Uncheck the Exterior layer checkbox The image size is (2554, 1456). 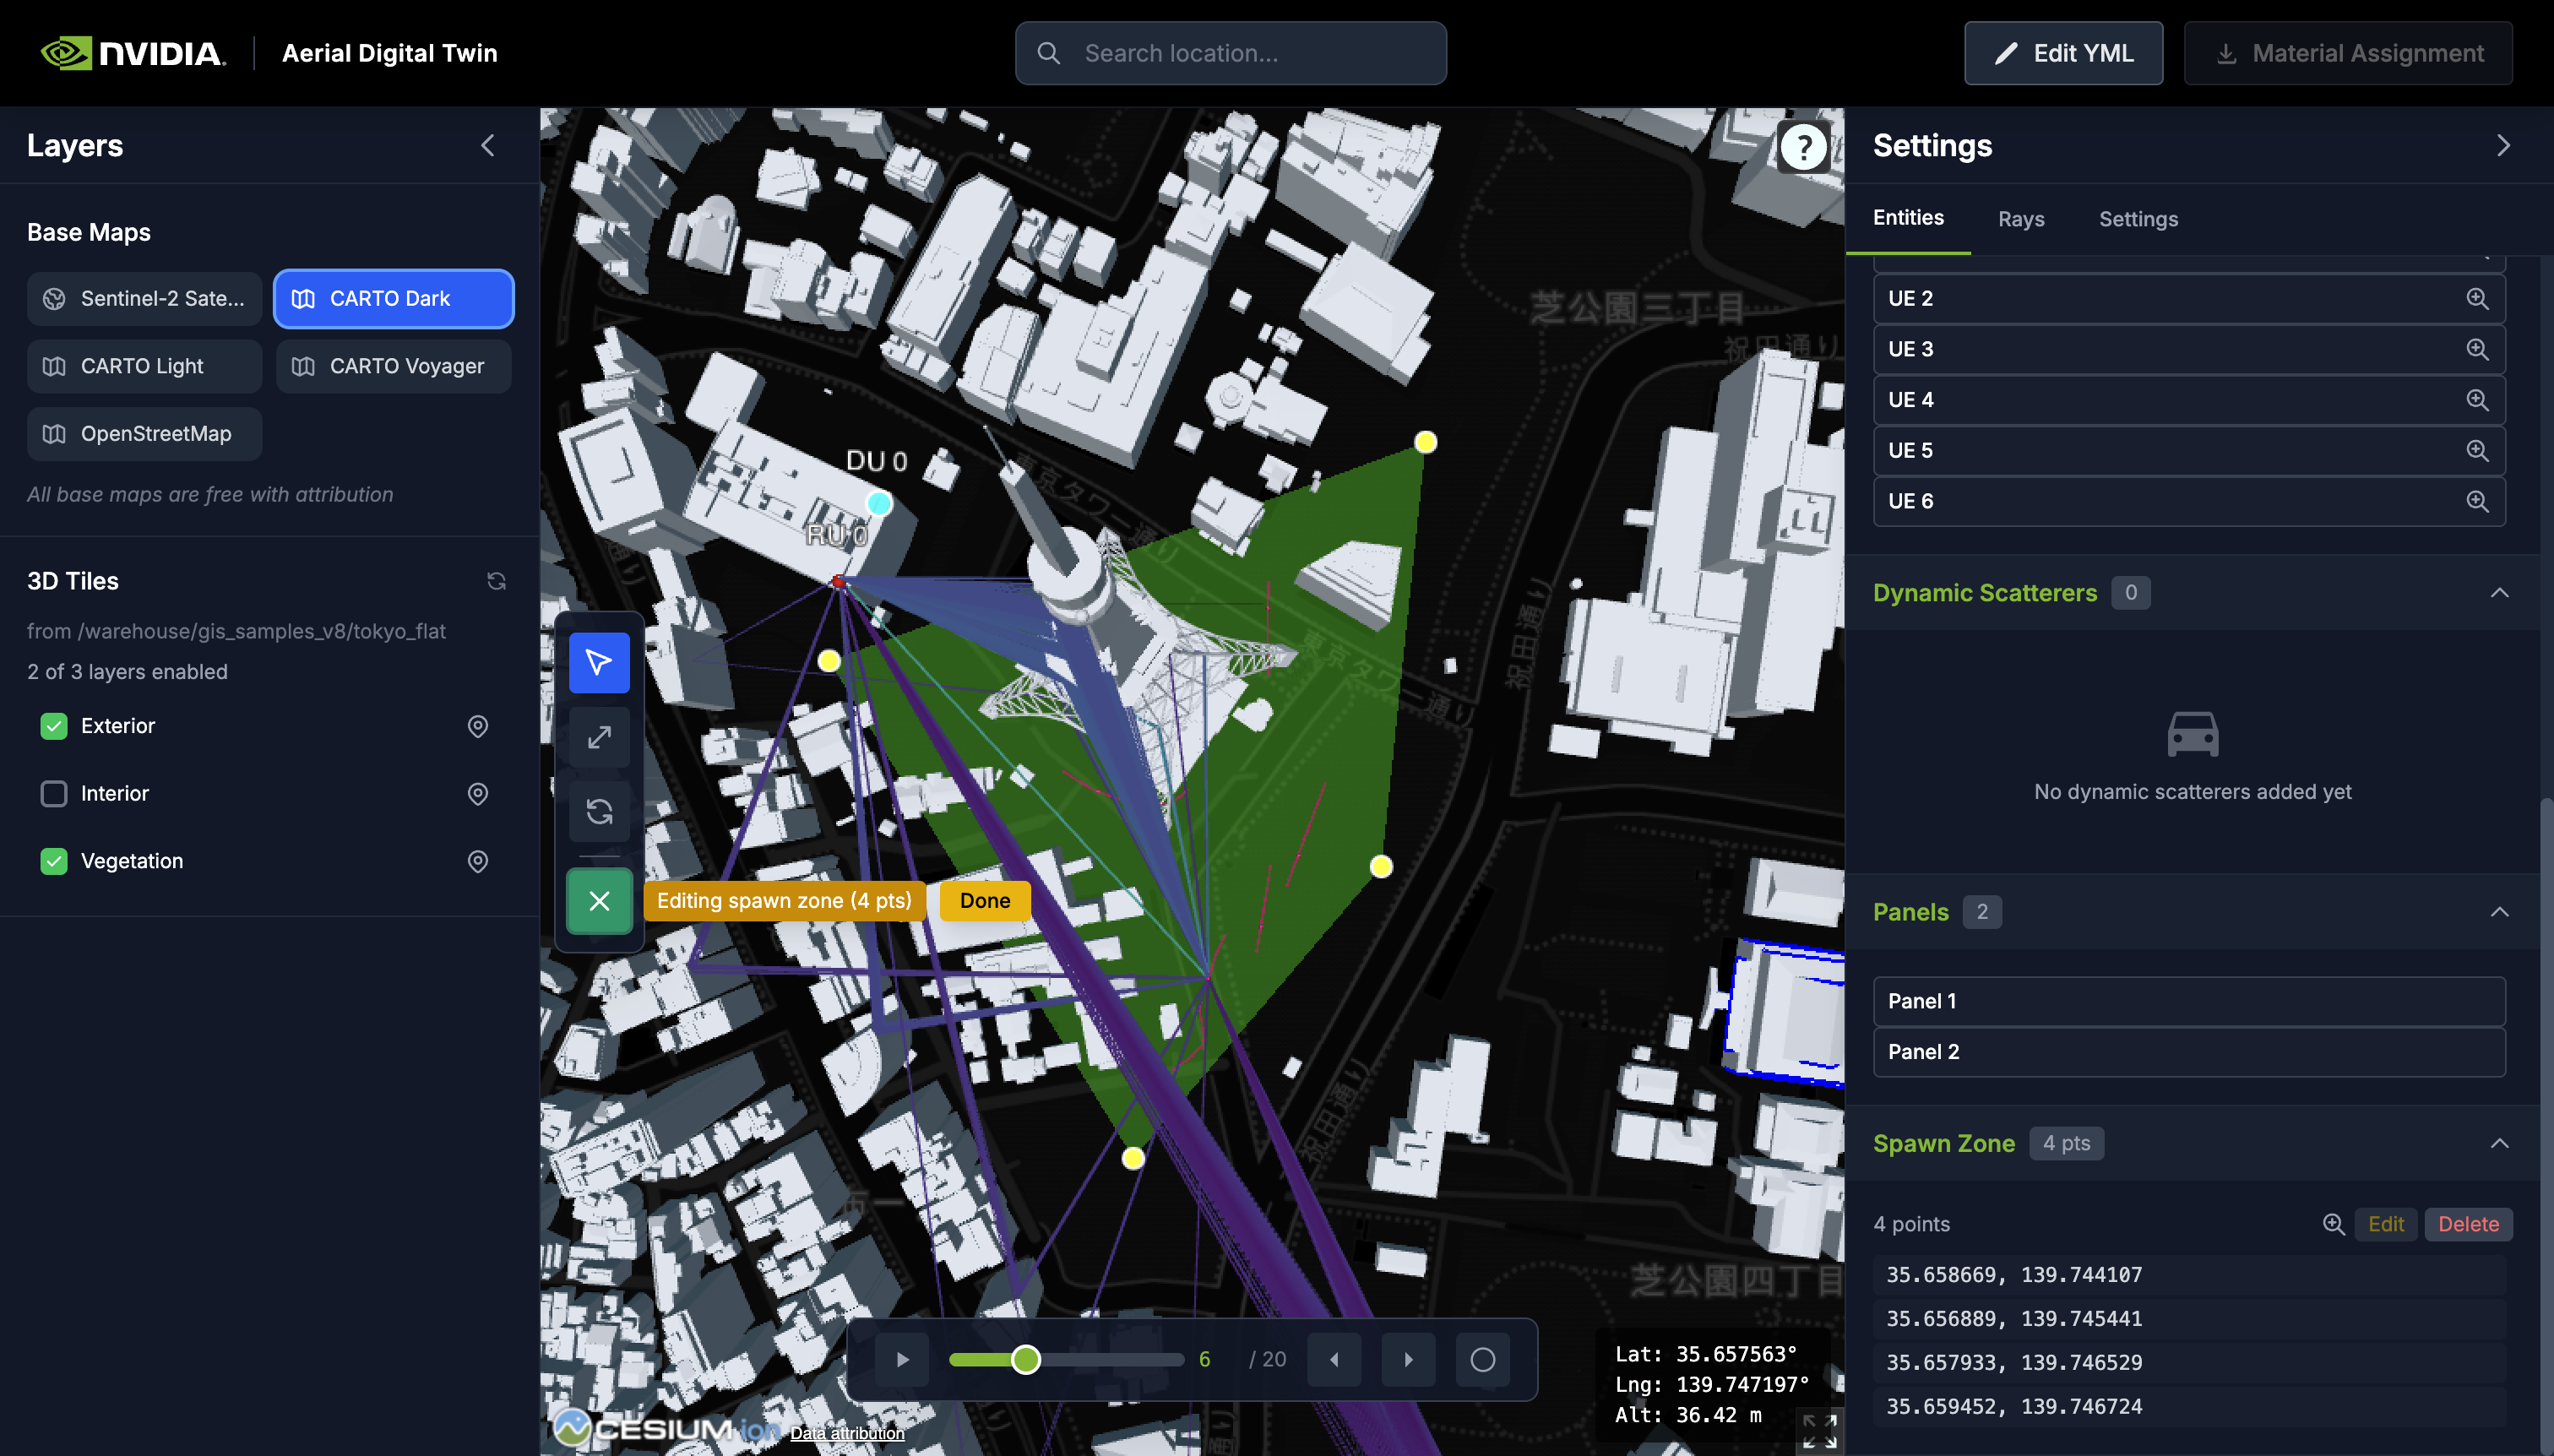pyautogui.click(x=54, y=726)
